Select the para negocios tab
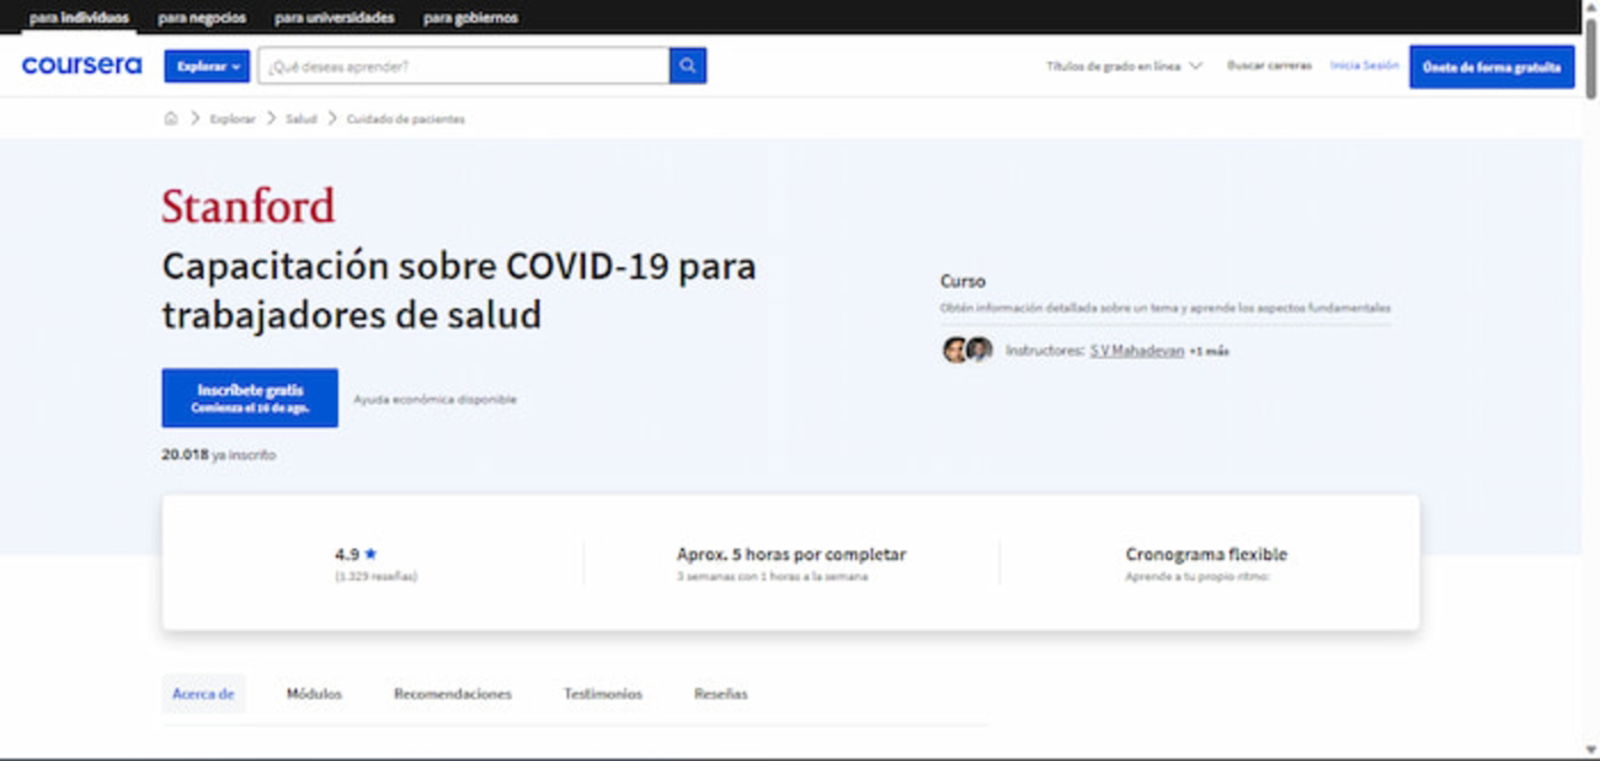Viewport: 1600px width, 761px height. tap(202, 17)
